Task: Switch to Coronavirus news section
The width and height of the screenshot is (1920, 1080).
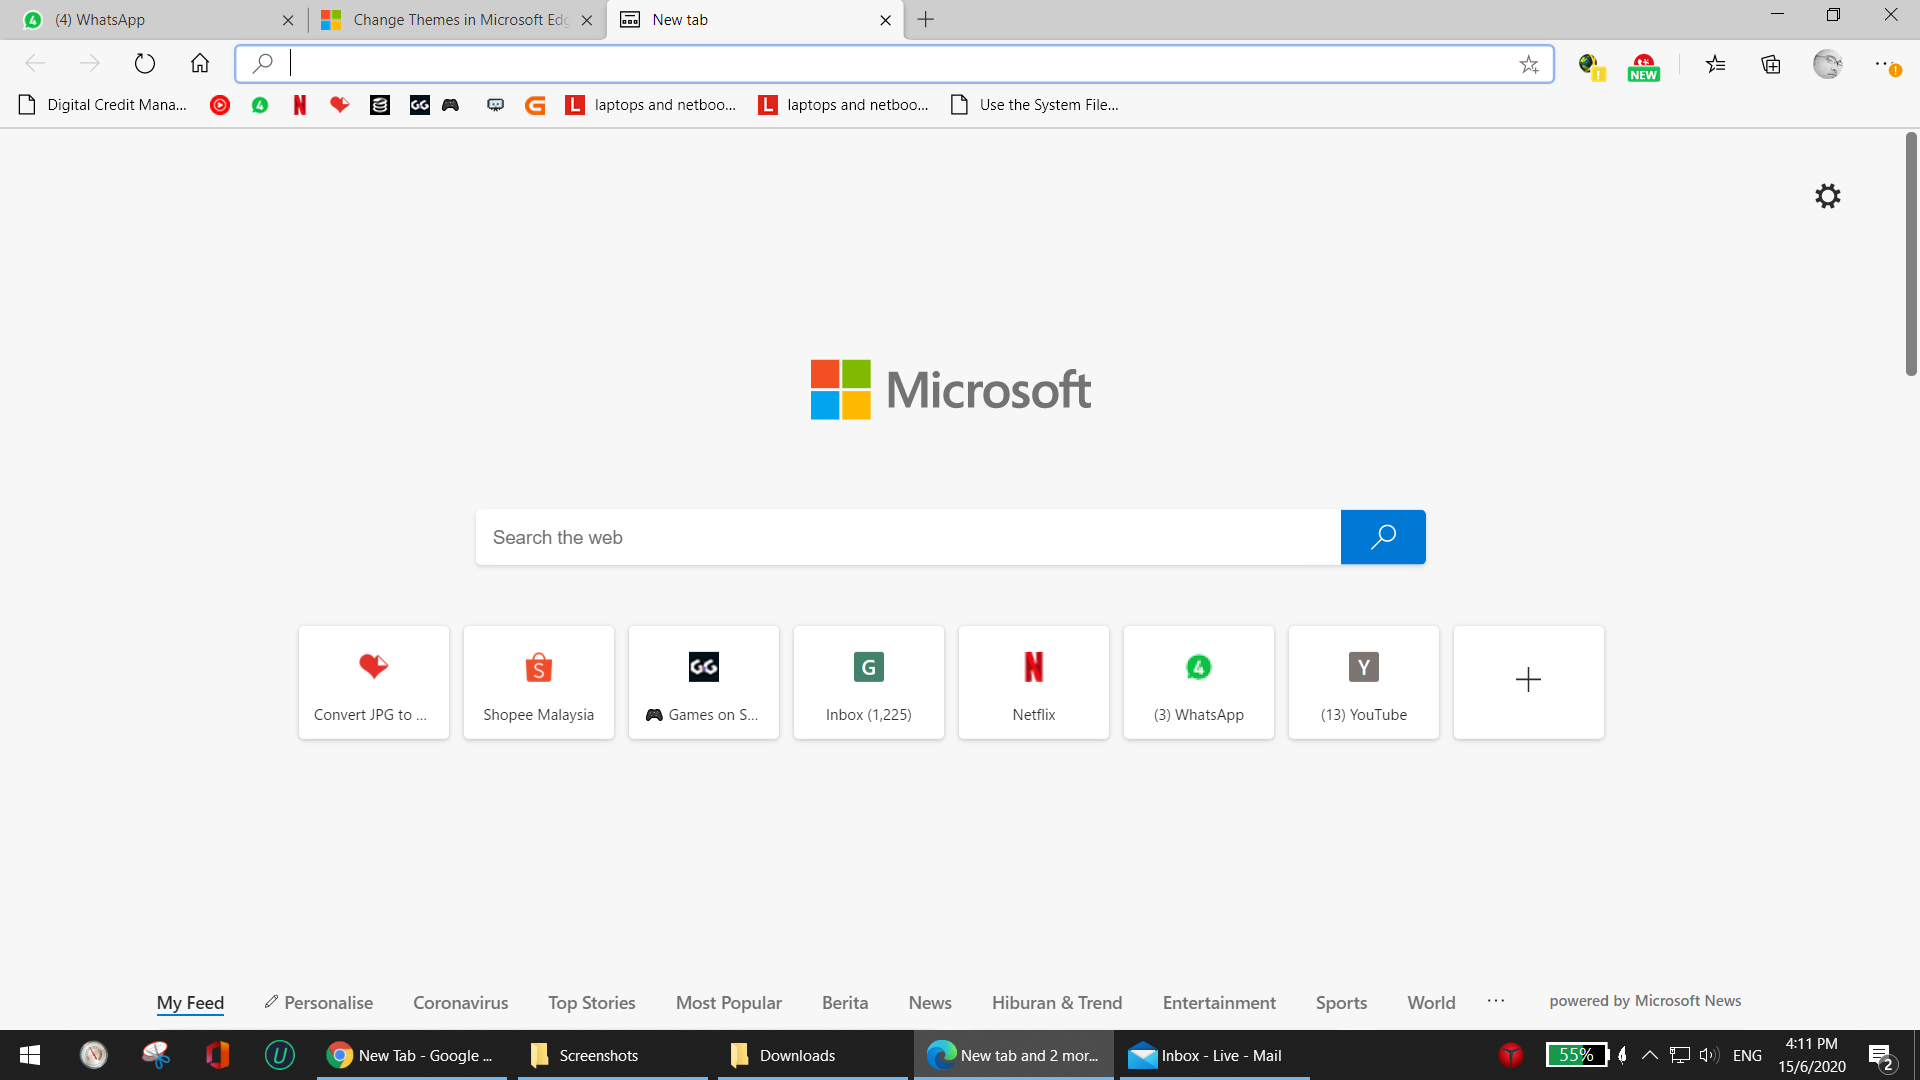Action: [459, 1001]
